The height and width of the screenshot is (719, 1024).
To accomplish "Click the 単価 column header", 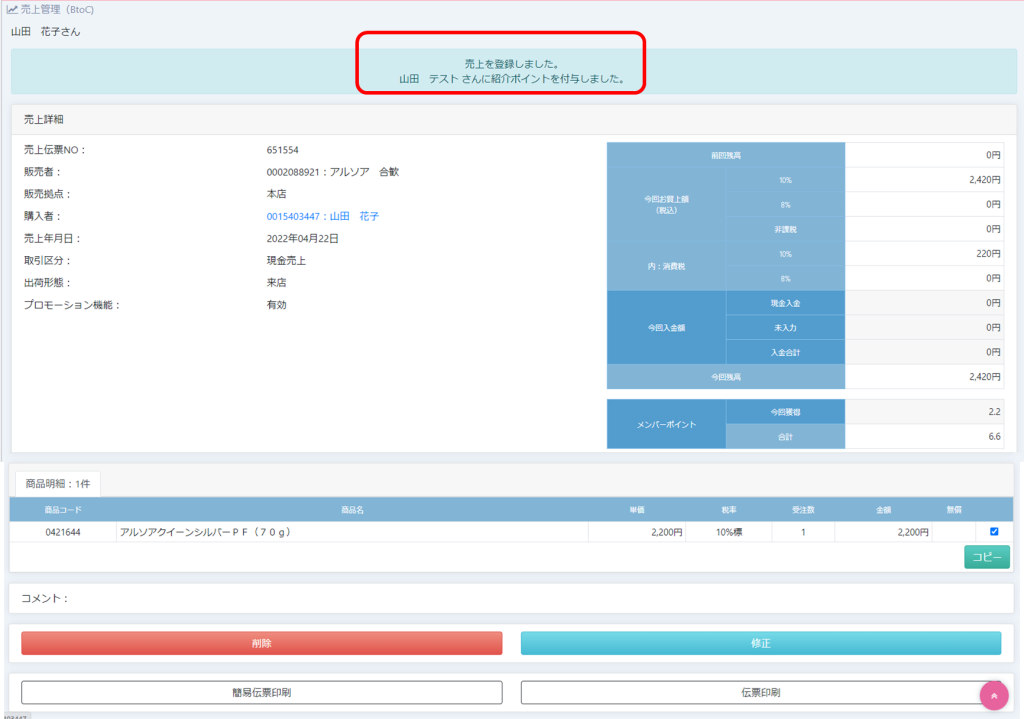I will point(636,510).
